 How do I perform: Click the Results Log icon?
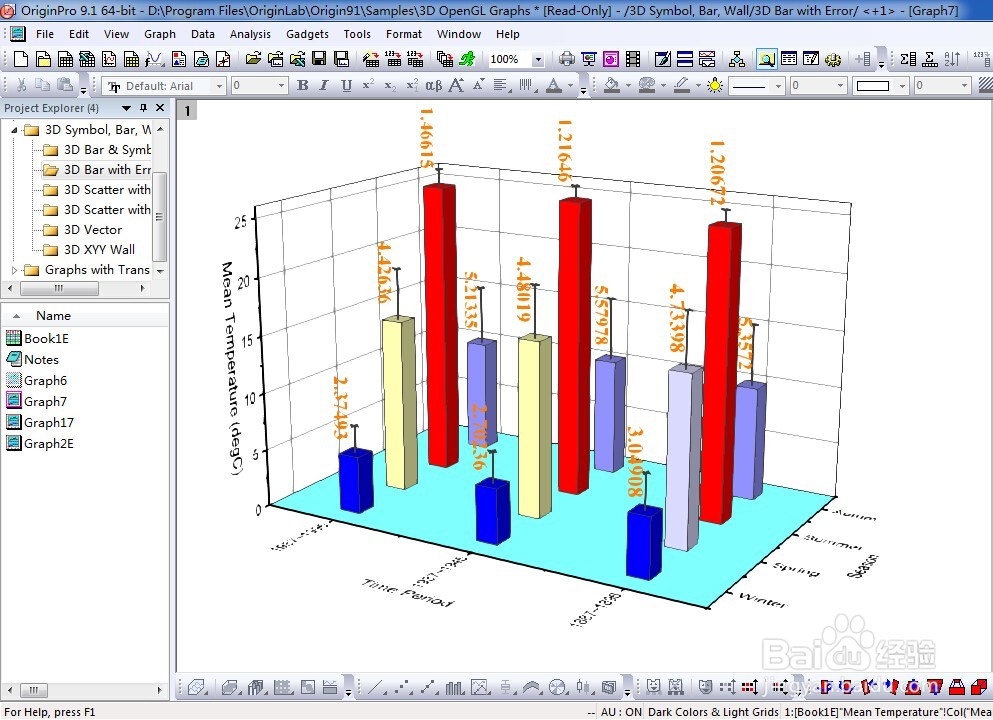coord(789,59)
